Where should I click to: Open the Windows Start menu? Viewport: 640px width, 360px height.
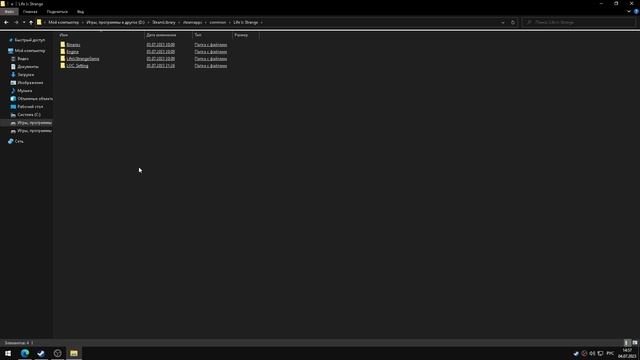(8, 353)
